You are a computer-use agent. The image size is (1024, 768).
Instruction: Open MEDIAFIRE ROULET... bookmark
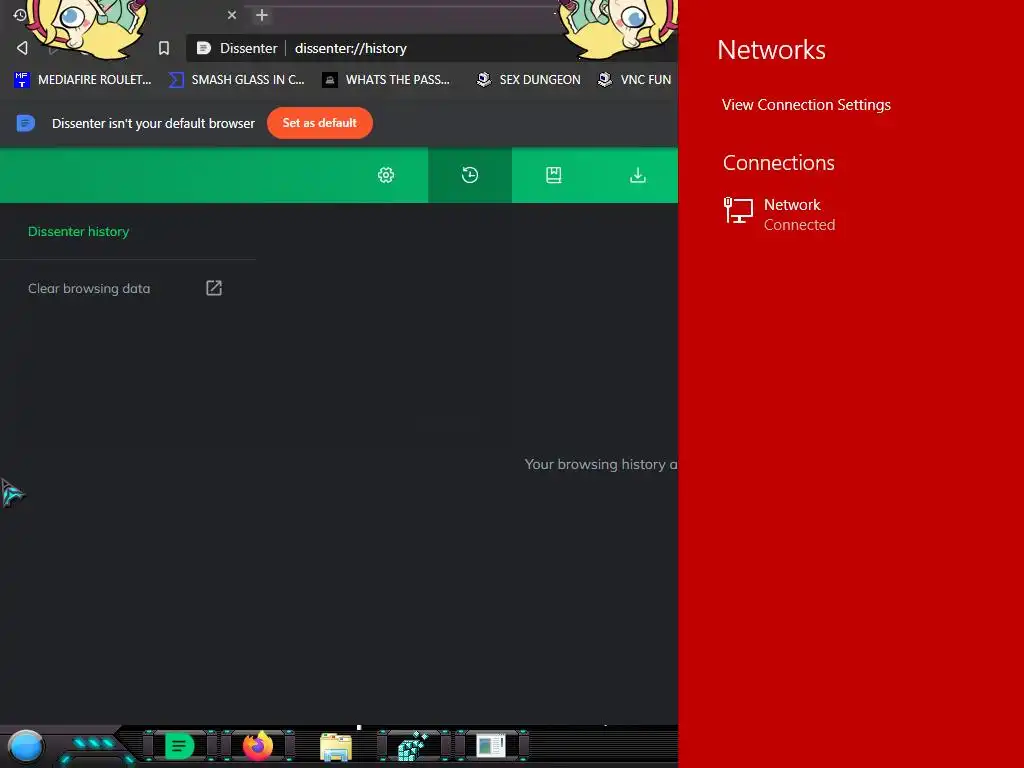[82, 80]
